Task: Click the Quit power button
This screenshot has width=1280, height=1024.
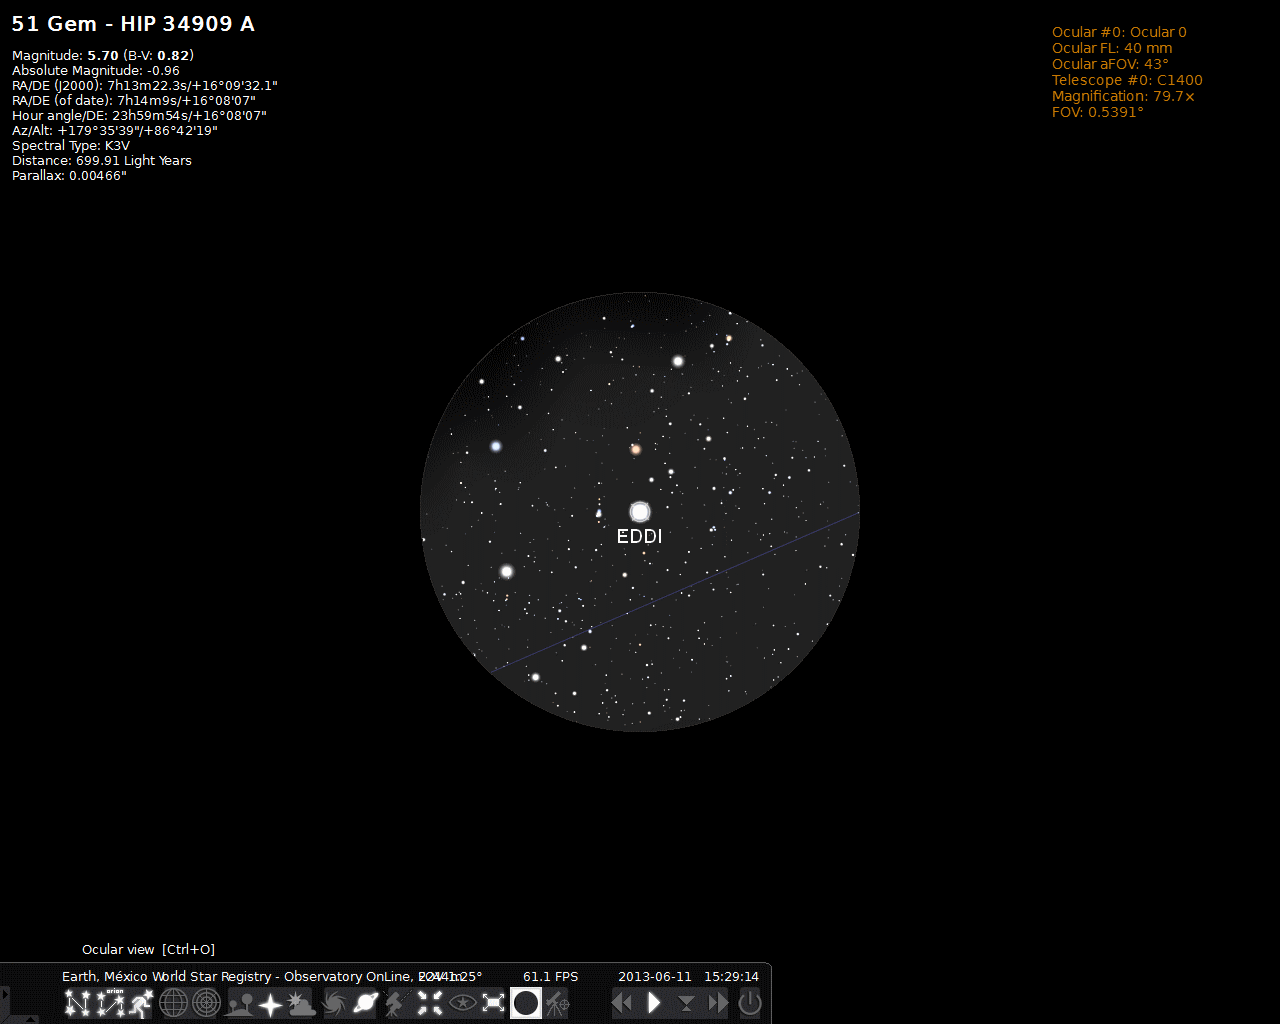Action: coord(750,1003)
